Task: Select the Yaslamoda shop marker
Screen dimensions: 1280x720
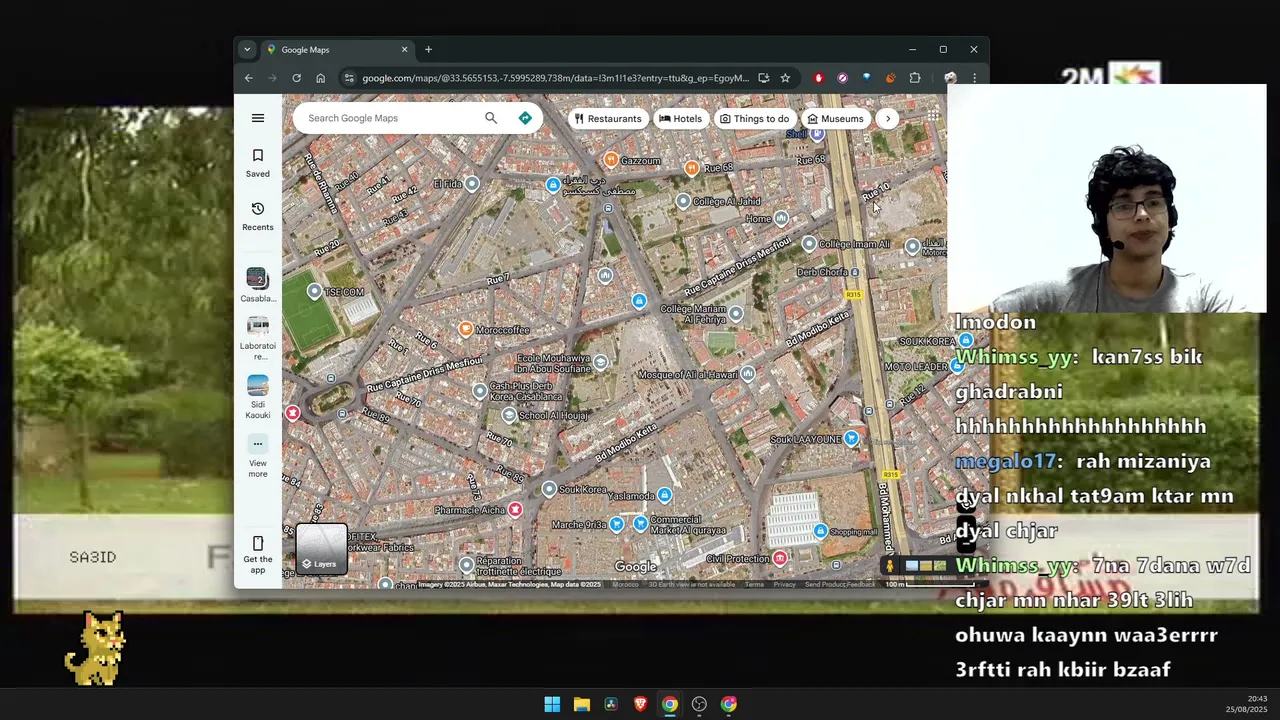Action: 665,495
